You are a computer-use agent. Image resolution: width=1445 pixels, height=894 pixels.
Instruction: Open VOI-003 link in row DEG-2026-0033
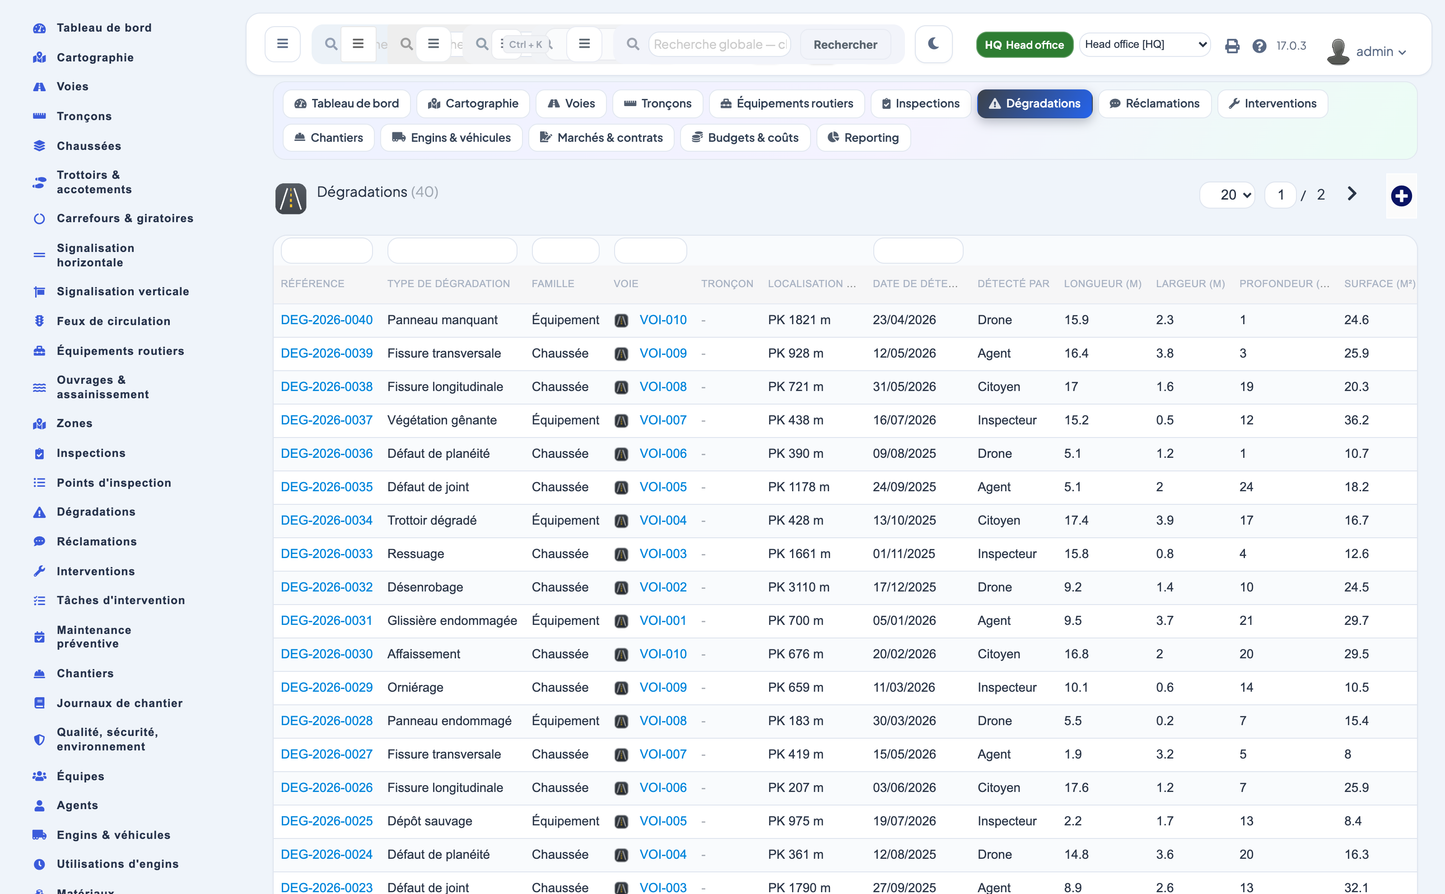click(663, 554)
